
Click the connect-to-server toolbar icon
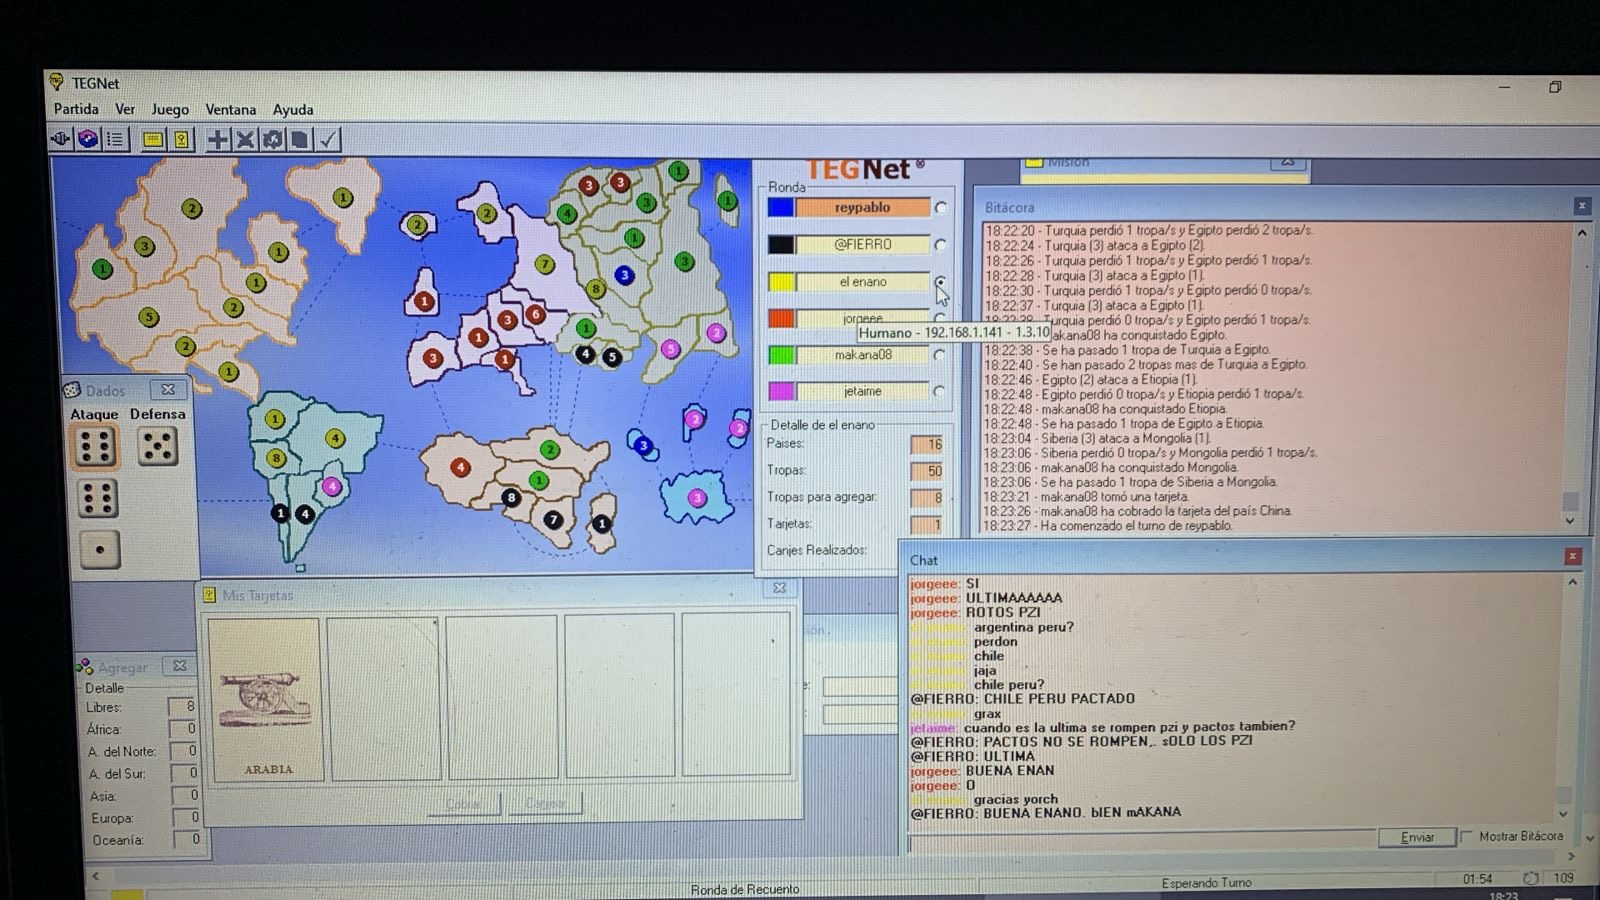(60, 139)
